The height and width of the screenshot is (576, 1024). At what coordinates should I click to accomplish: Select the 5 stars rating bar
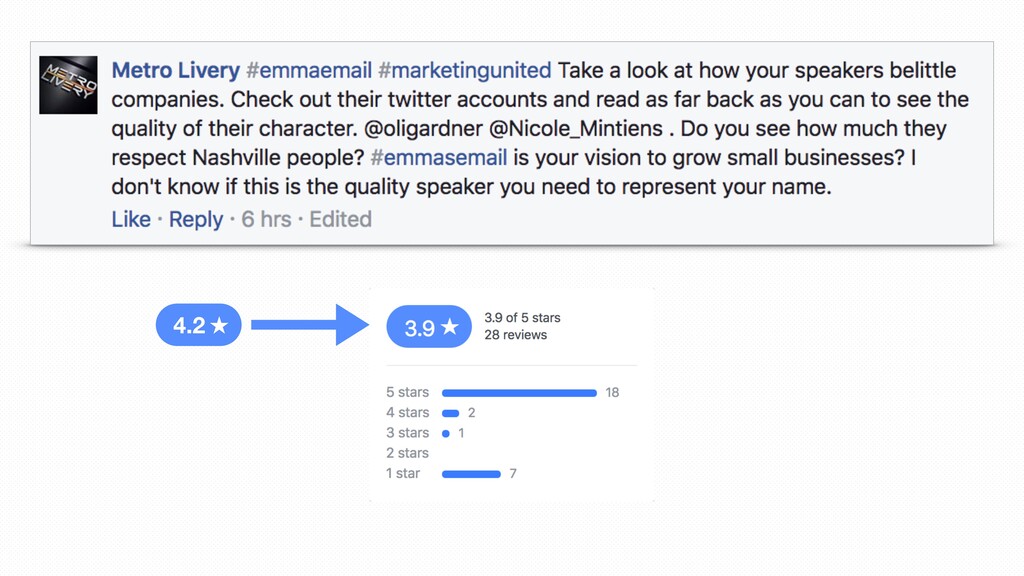[519, 393]
